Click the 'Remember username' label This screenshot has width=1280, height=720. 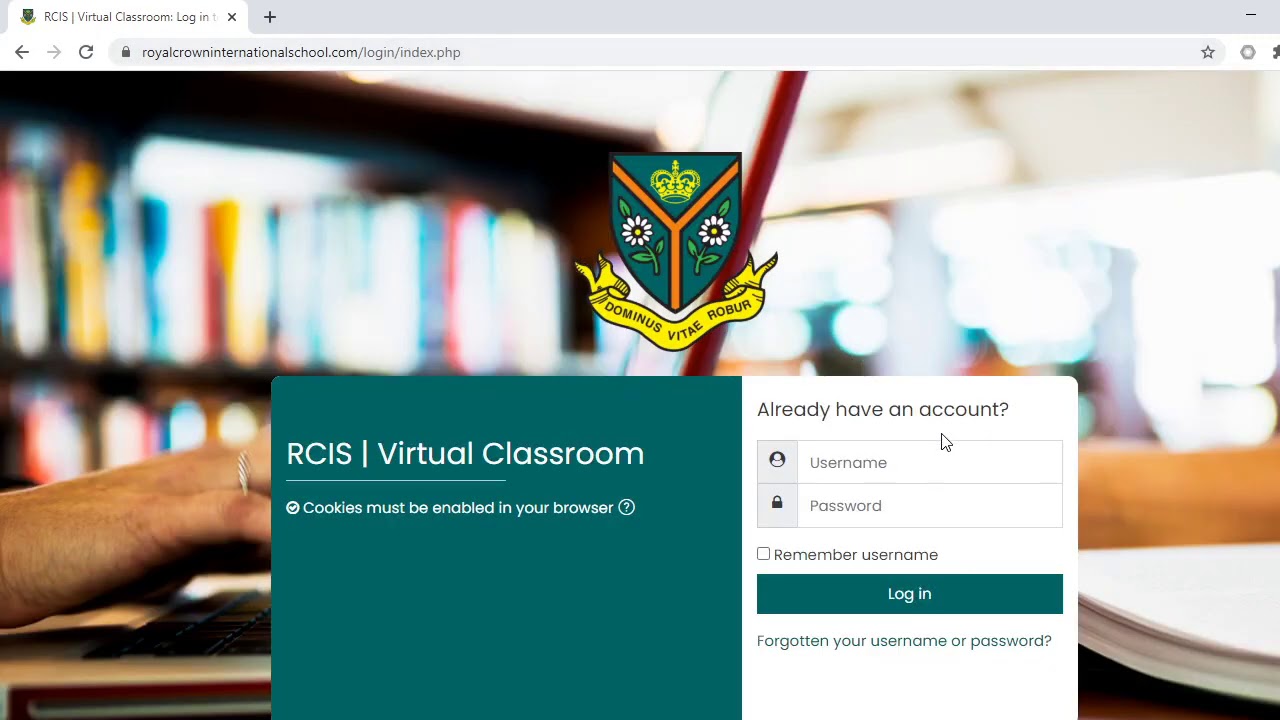[x=856, y=555]
